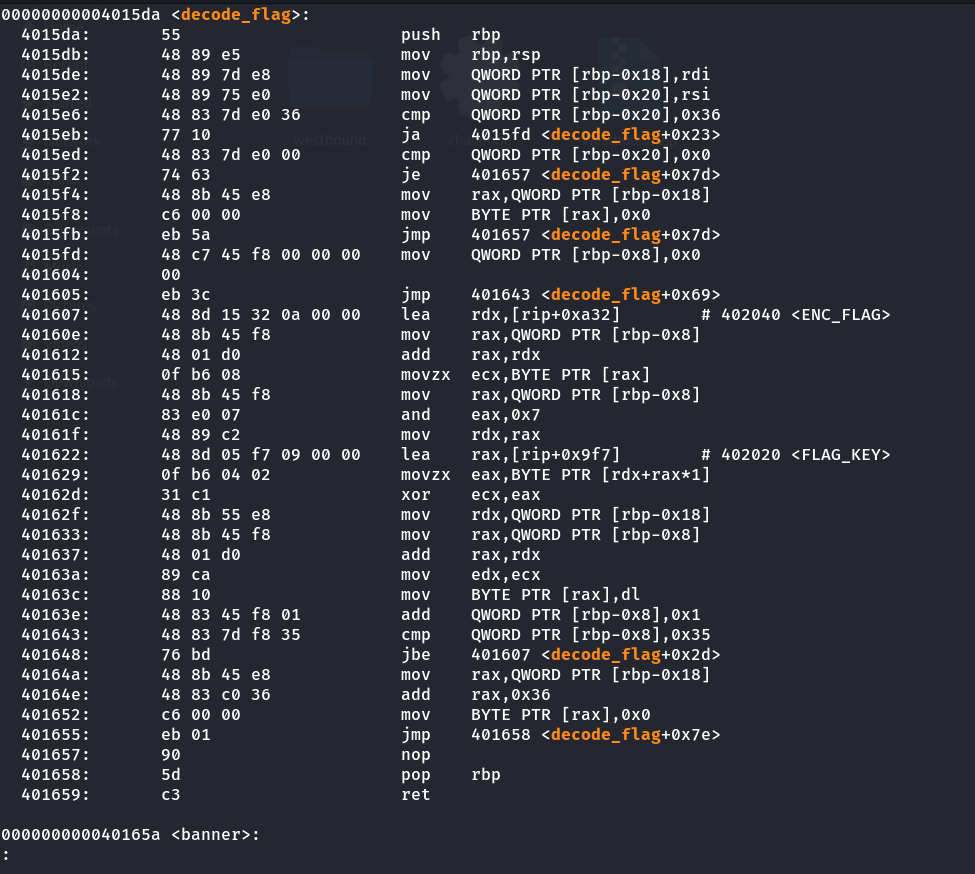Click mov edx,ecx instruction
This screenshot has width=975, height=874.
[x=471, y=574]
